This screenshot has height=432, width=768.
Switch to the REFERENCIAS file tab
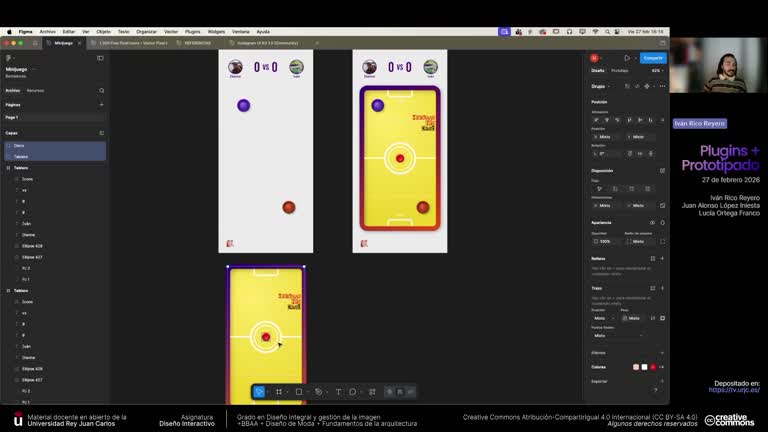point(197,43)
